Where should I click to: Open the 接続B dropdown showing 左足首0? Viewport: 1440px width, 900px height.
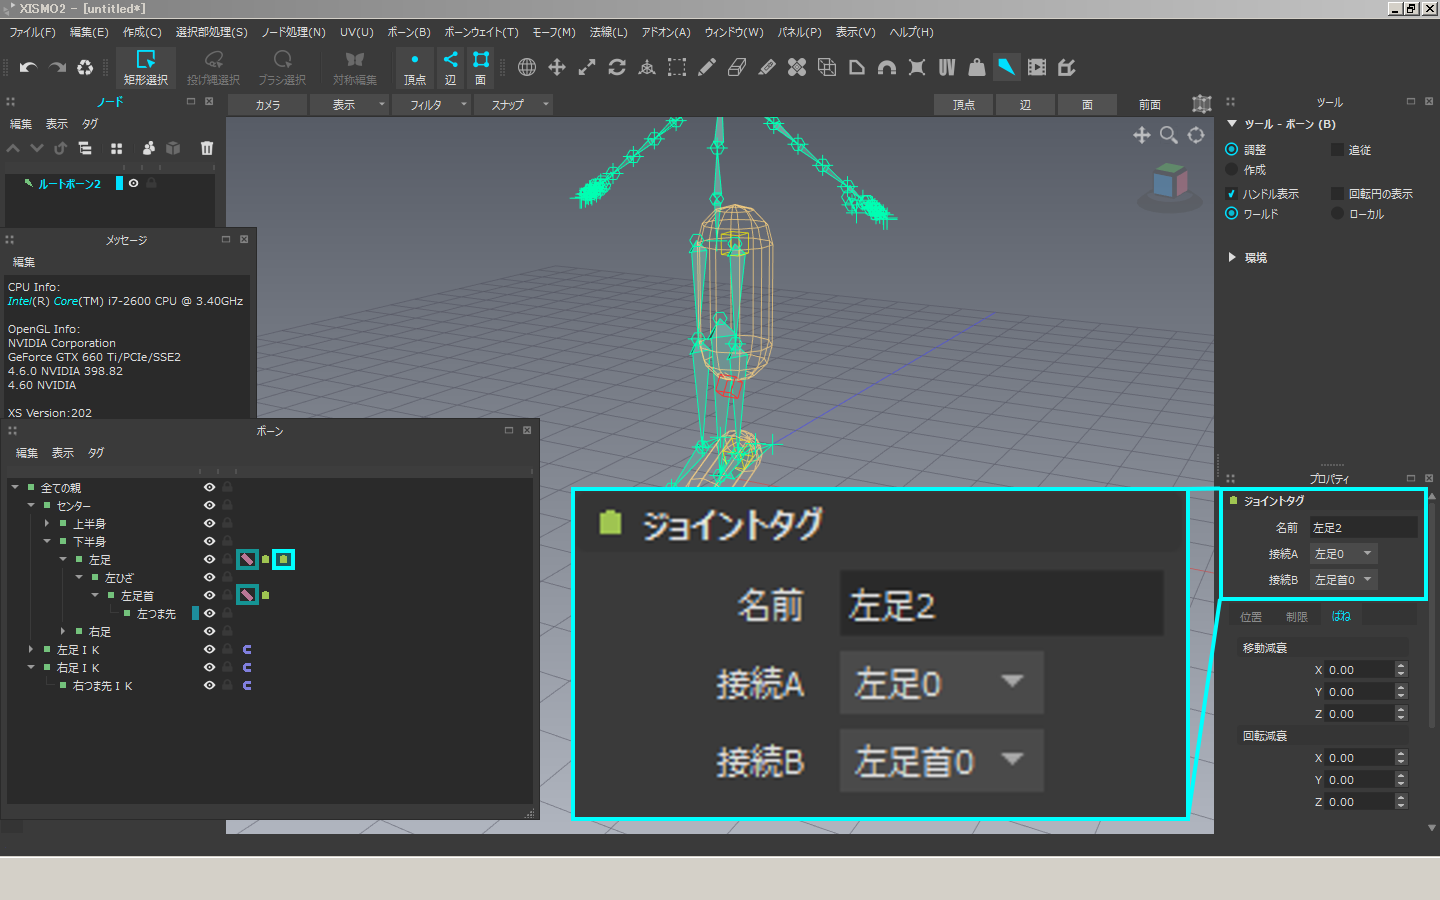point(1344,579)
